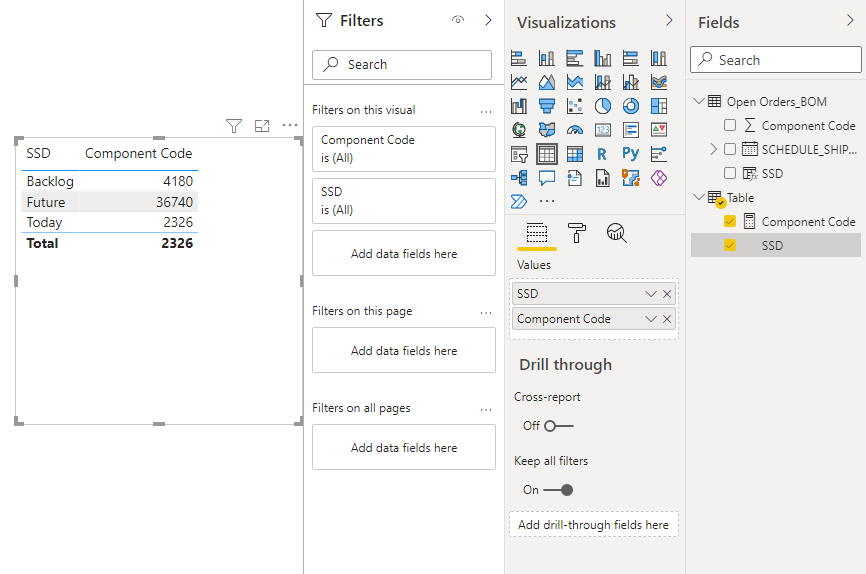Collapse the Fields pane chevron
The image size is (866, 574).
click(x=850, y=20)
